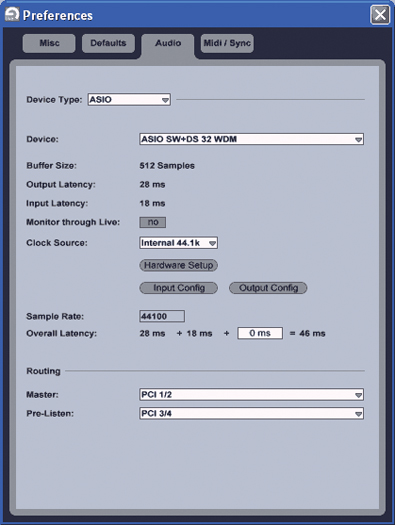Open the Master routing PCI 1/2 dropdown
The image size is (395, 525).
point(251,394)
